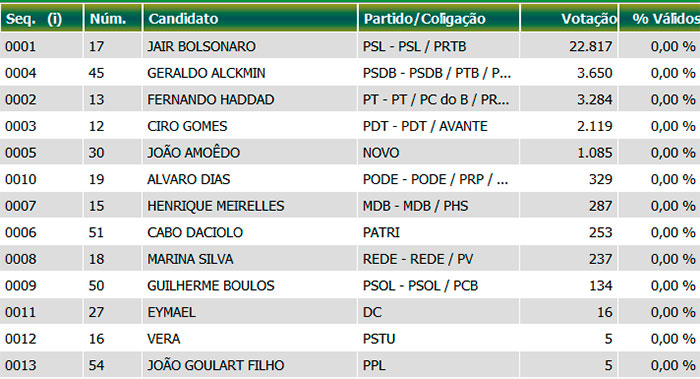The image size is (700, 379).
Task: Click the 22.817 vote count cell
Action: point(569,46)
